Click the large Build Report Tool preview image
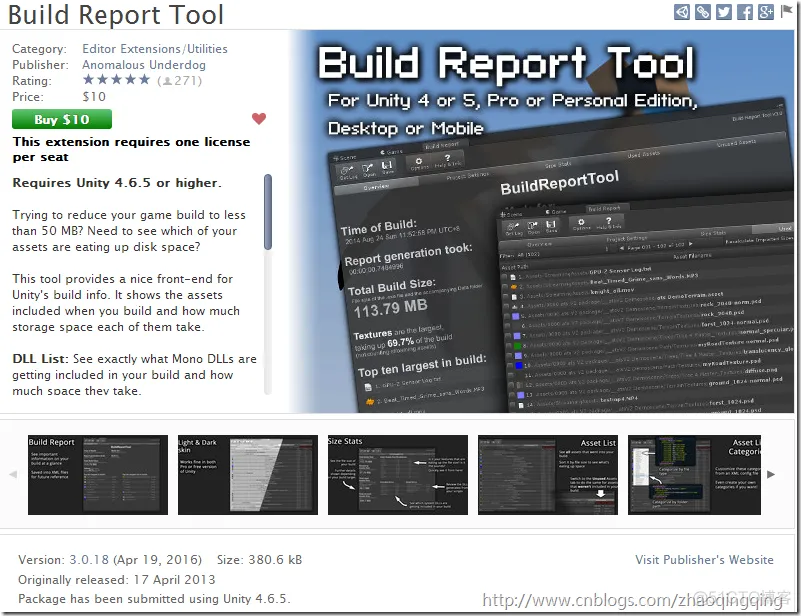The image size is (801, 616). point(543,221)
